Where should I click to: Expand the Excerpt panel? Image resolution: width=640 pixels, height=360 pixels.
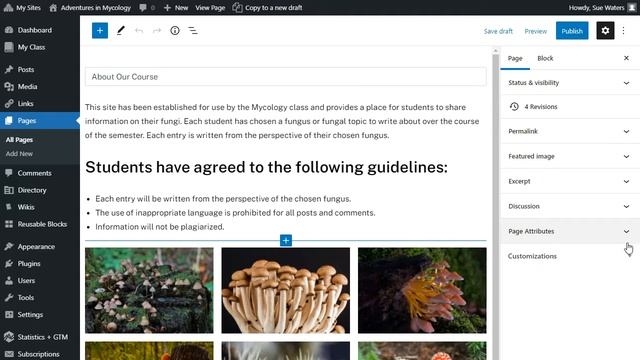[569, 181]
